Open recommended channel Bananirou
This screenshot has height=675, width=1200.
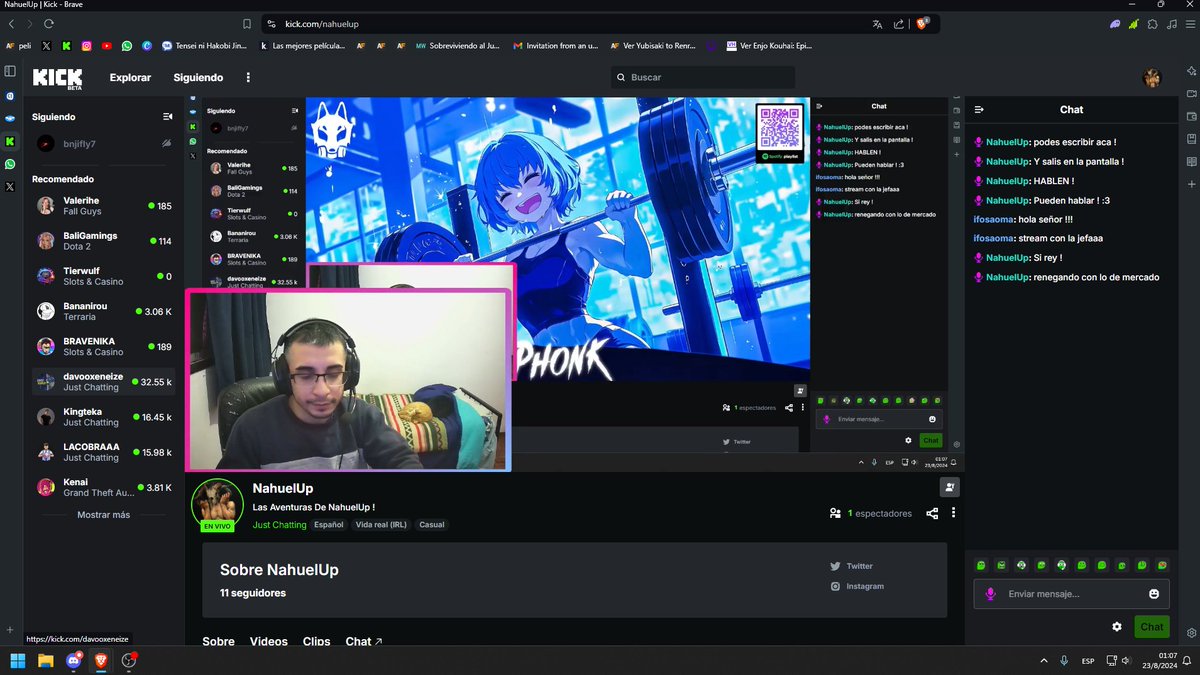[x=104, y=311]
